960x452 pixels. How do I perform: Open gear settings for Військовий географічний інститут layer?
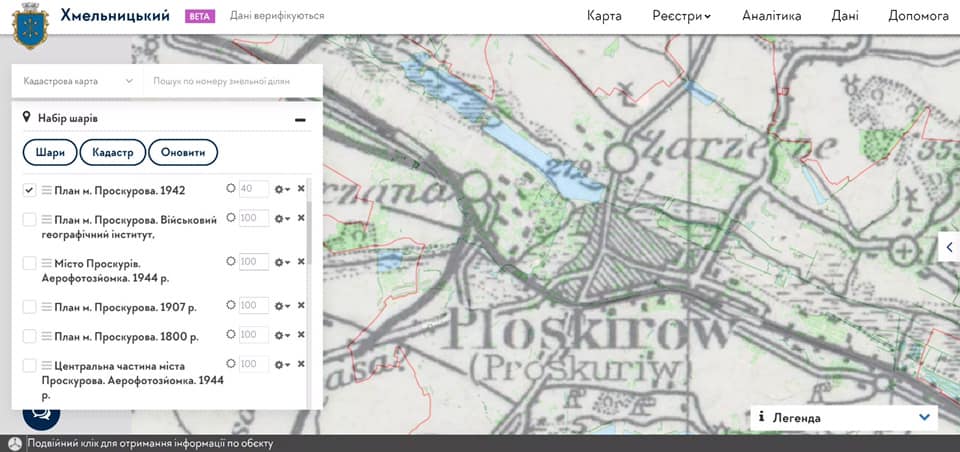(x=282, y=218)
